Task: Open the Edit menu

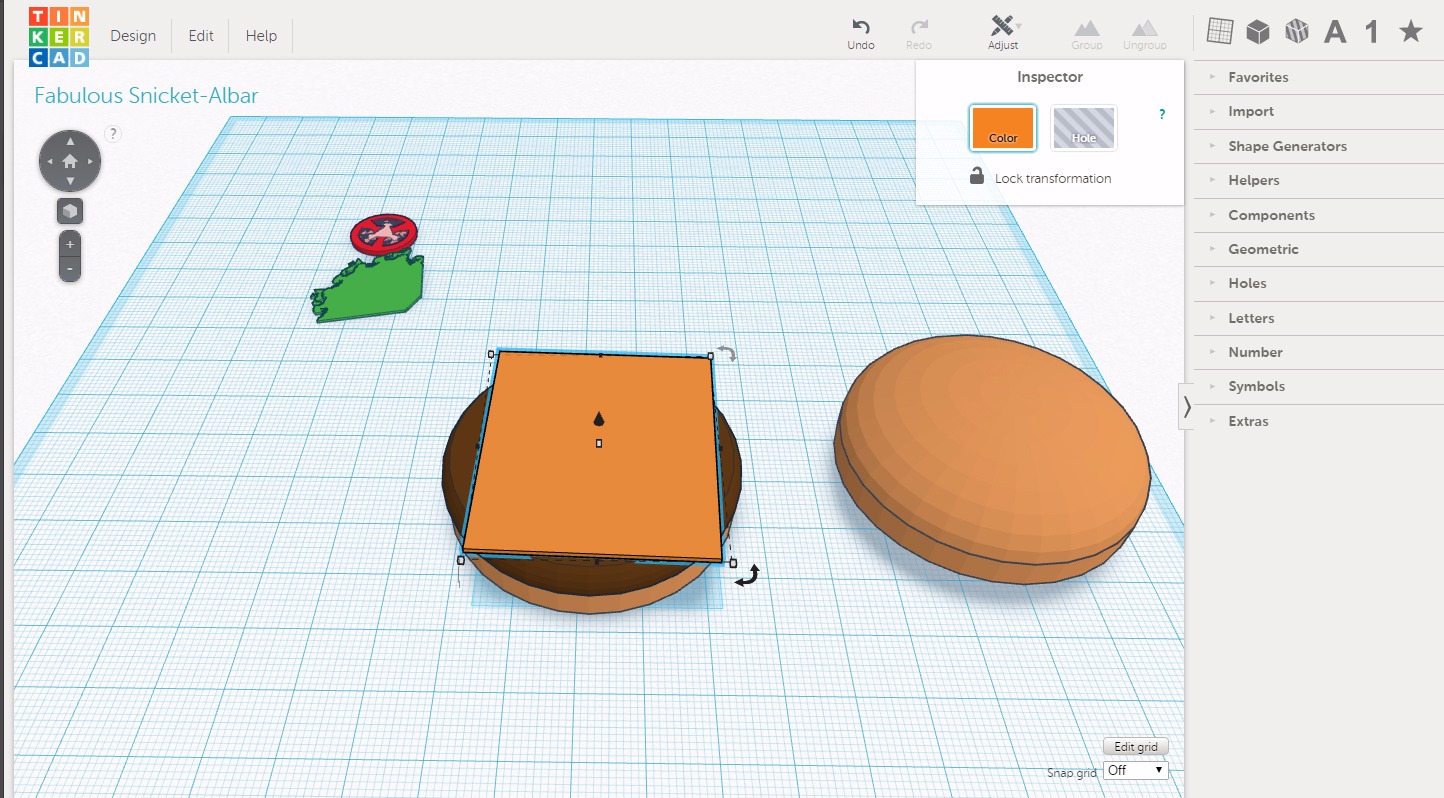Action: tap(201, 36)
